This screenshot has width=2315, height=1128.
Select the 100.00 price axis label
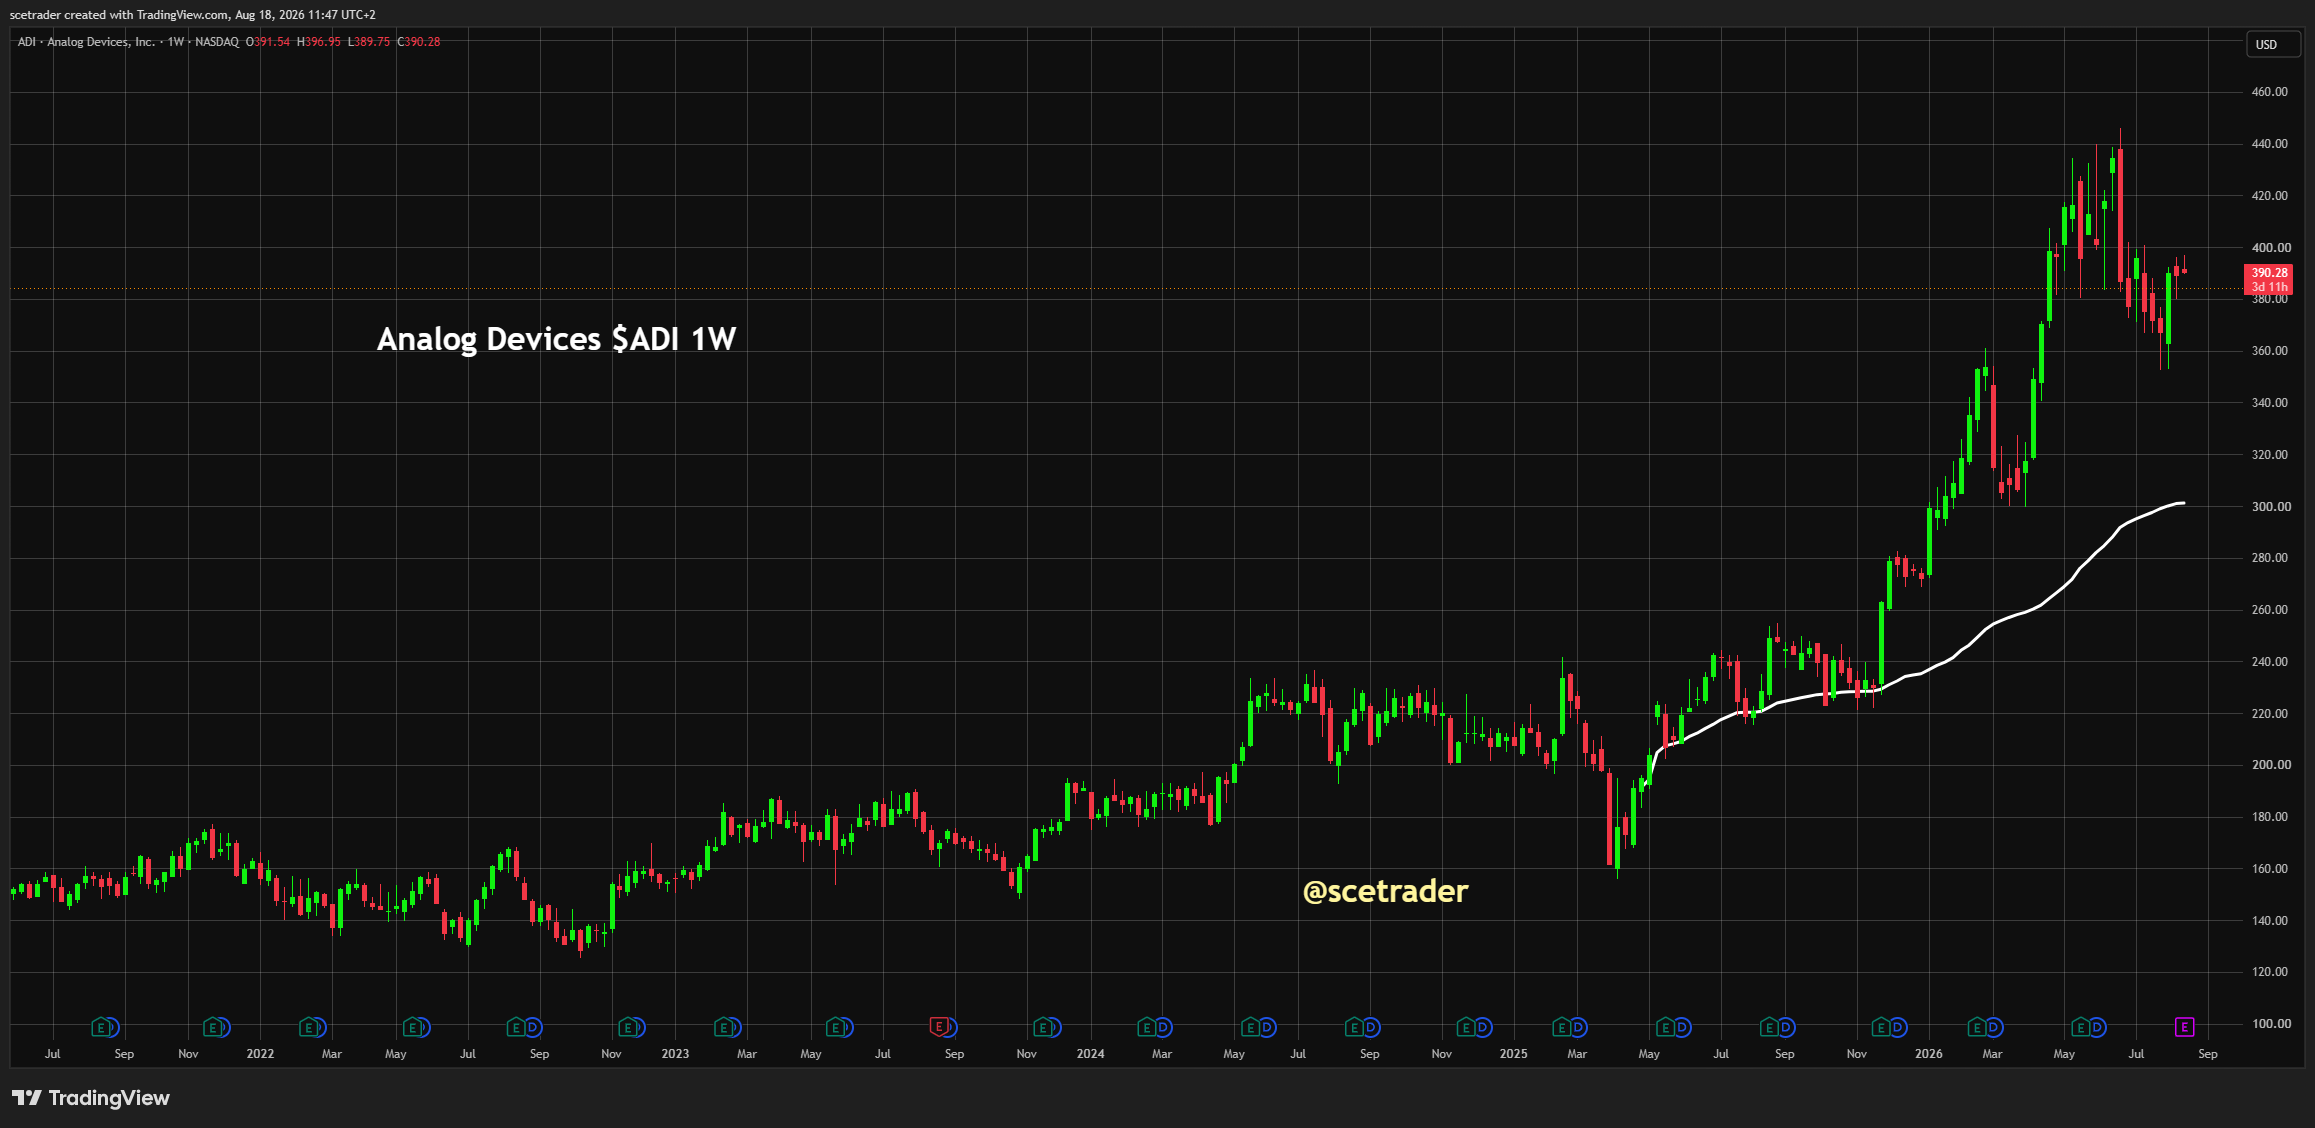click(2269, 1024)
